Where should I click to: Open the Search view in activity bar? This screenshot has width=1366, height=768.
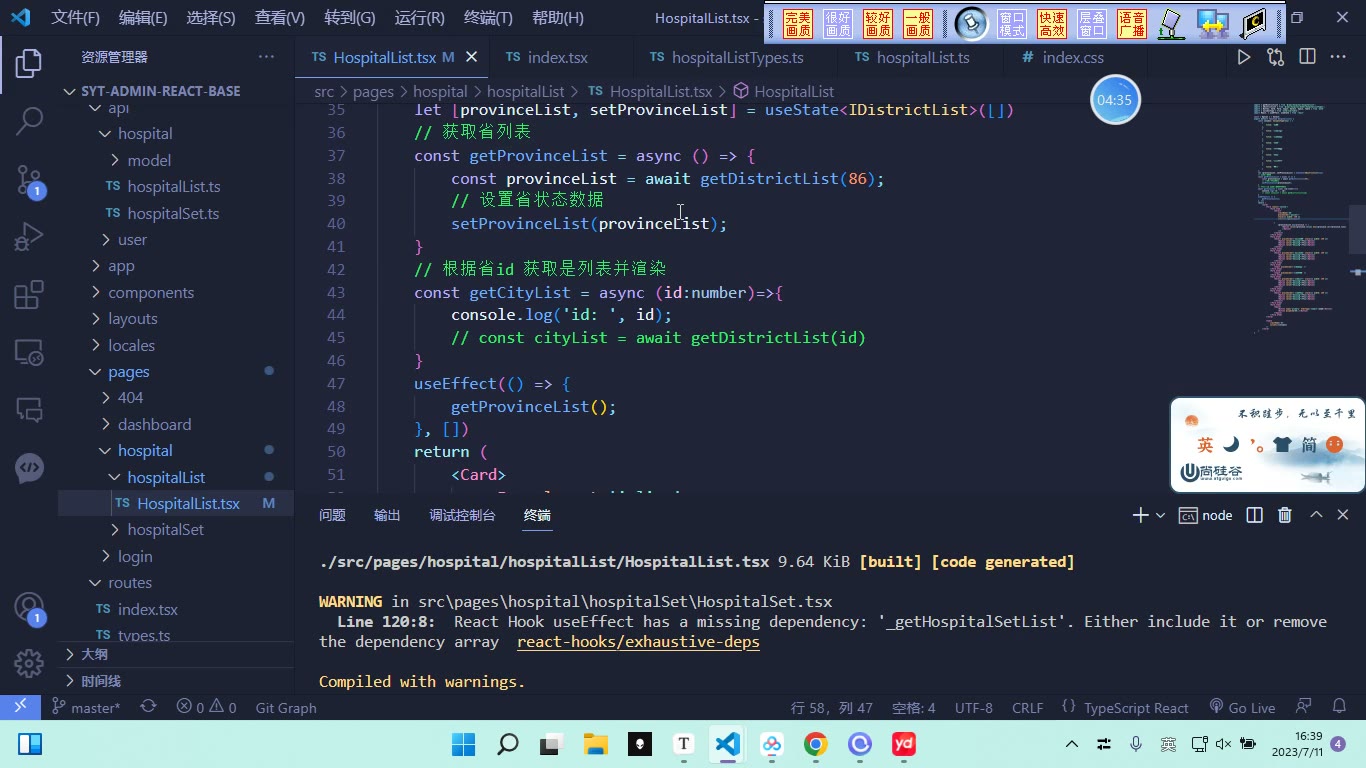coord(29,121)
